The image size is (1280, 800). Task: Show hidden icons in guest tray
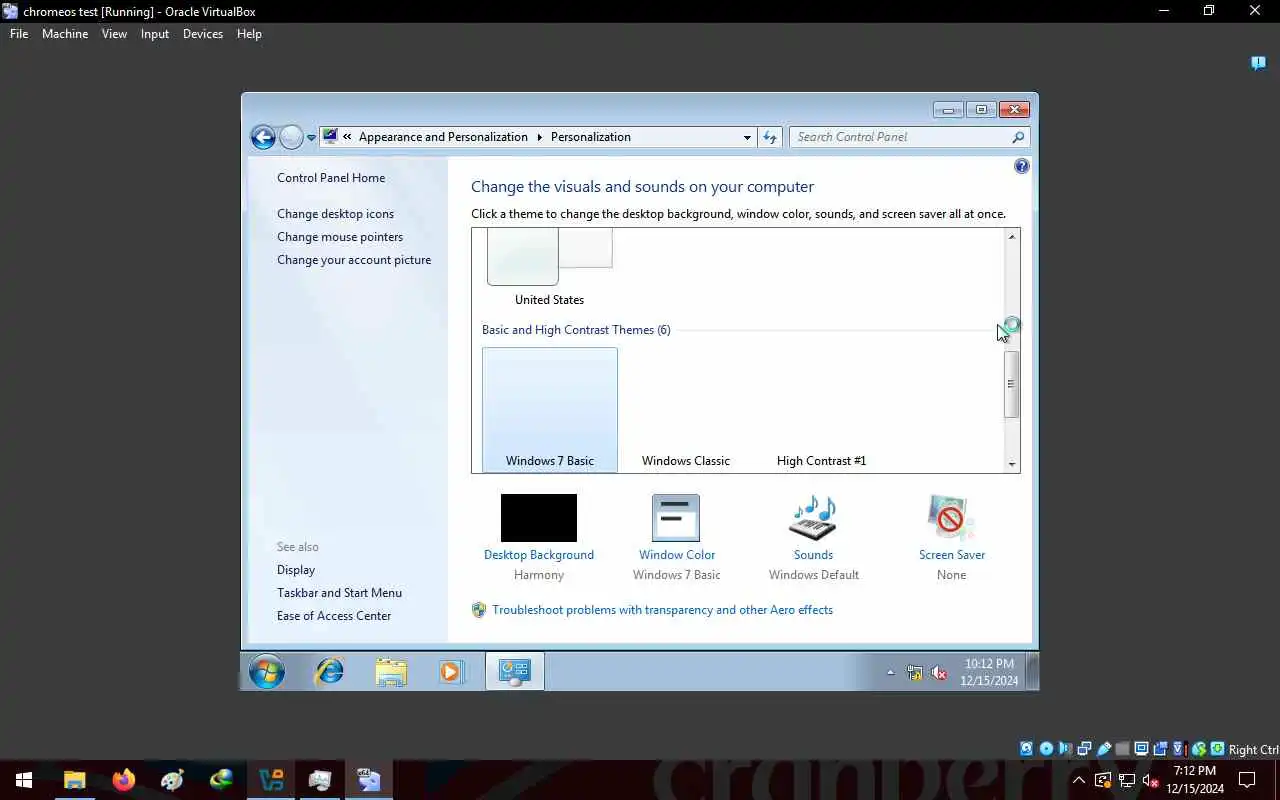890,673
